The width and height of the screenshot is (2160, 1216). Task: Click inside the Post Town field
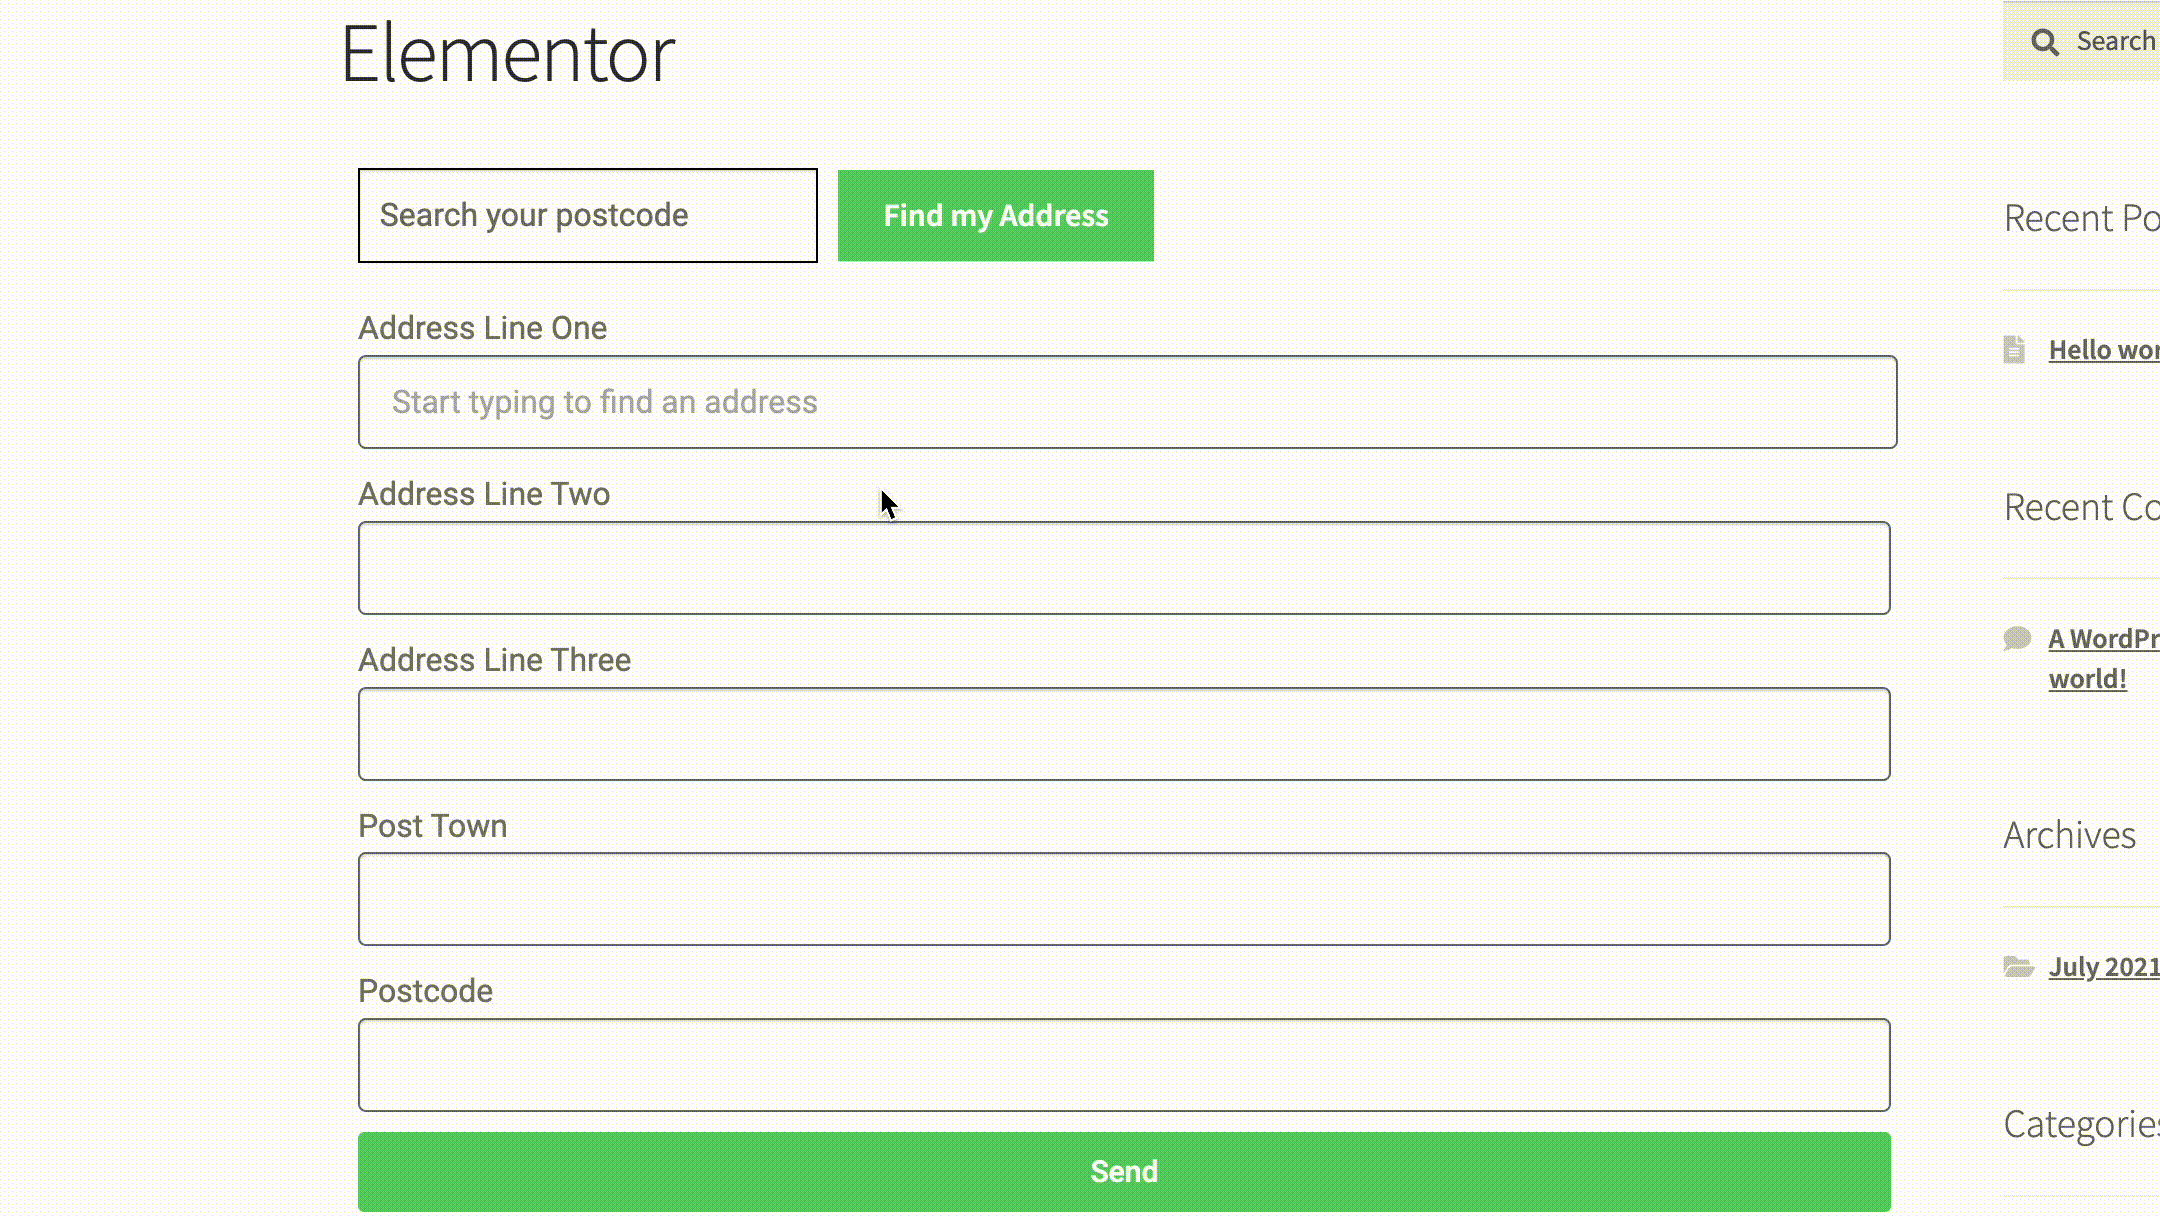[x=1125, y=899]
